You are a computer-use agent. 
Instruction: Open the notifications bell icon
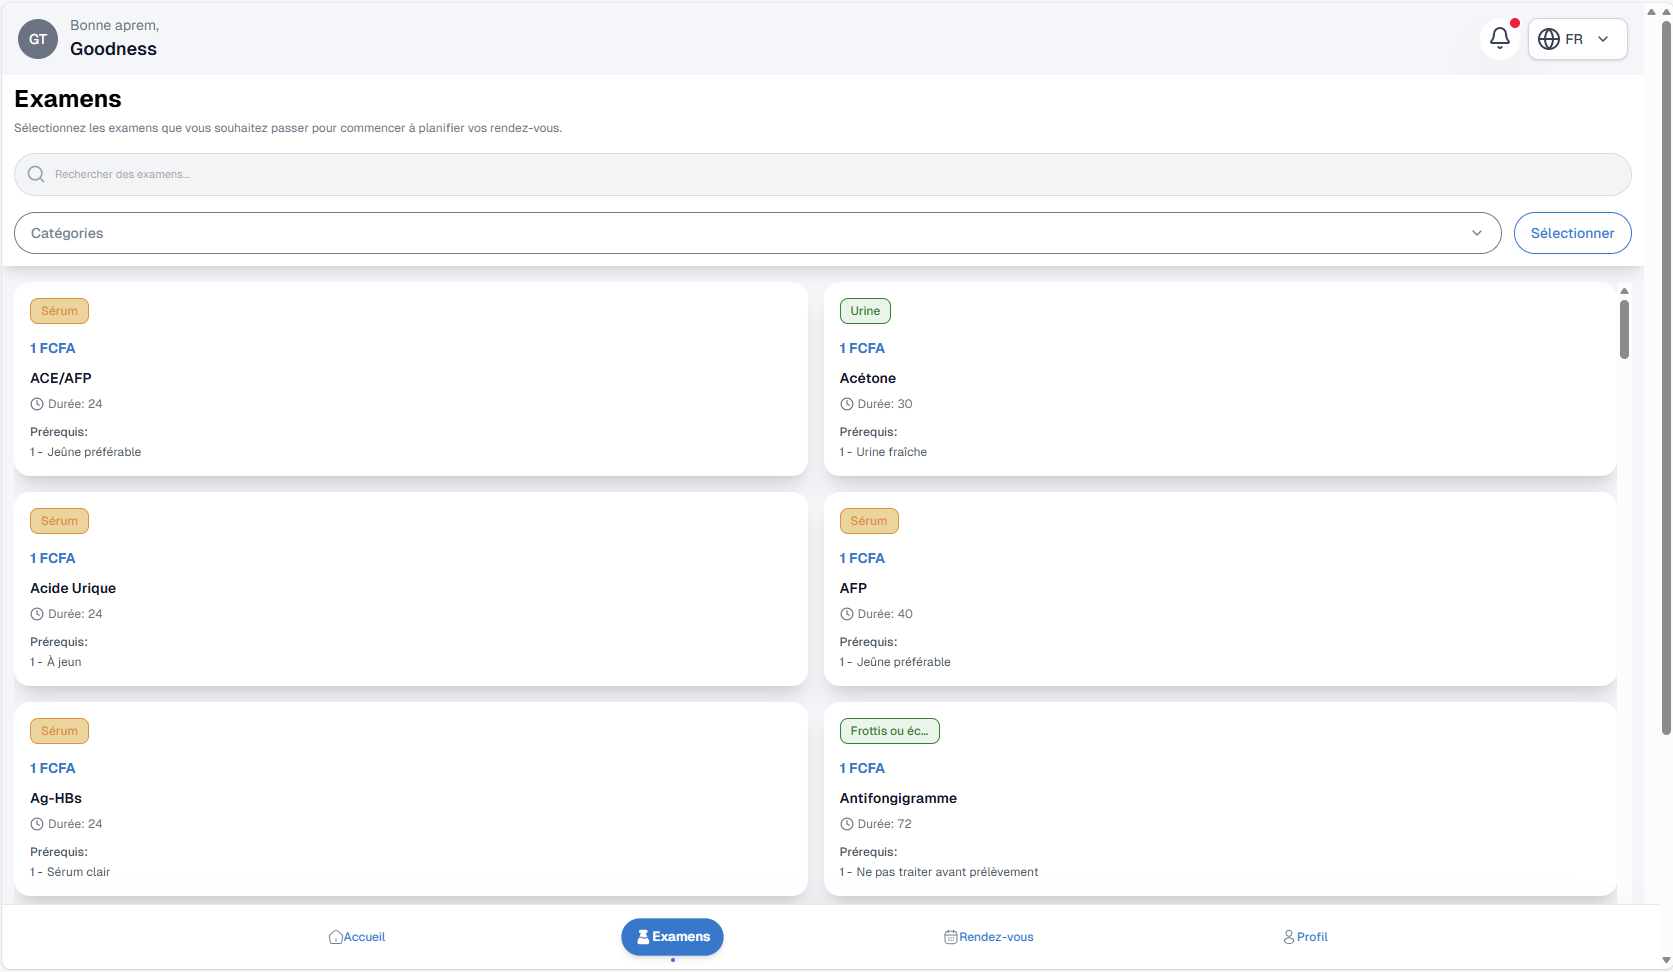tap(1499, 39)
